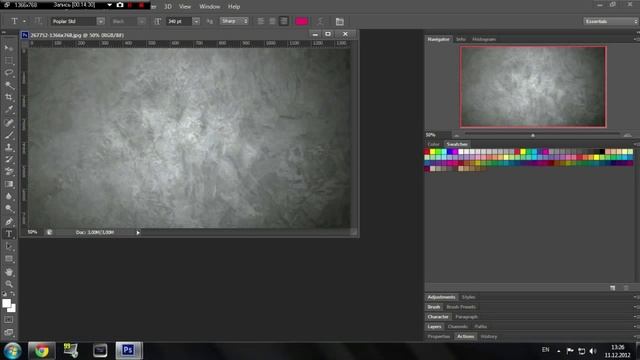Select the Healing Brush tool
This screenshot has width=640, height=360.
pos(9,122)
